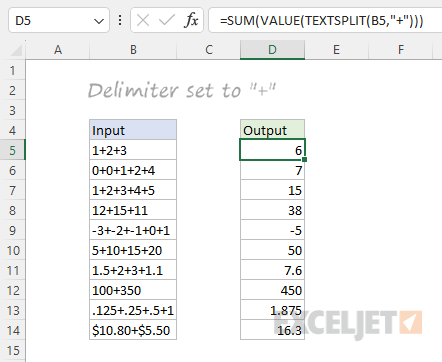Select row 6 header
This screenshot has width=442, height=362.
(13, 170)
